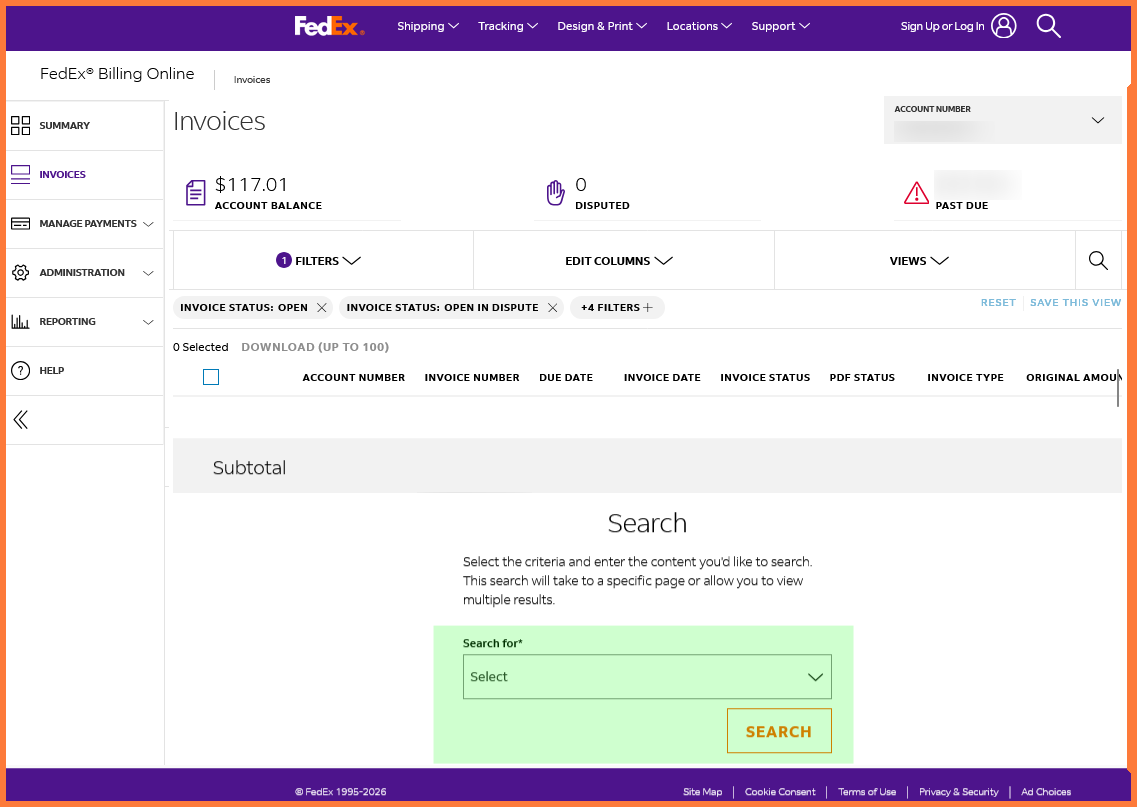The height and width of the screenshot is (807, 1137).
Task: Click SAVE THIS VIEW link
Action: [1075, 302]
